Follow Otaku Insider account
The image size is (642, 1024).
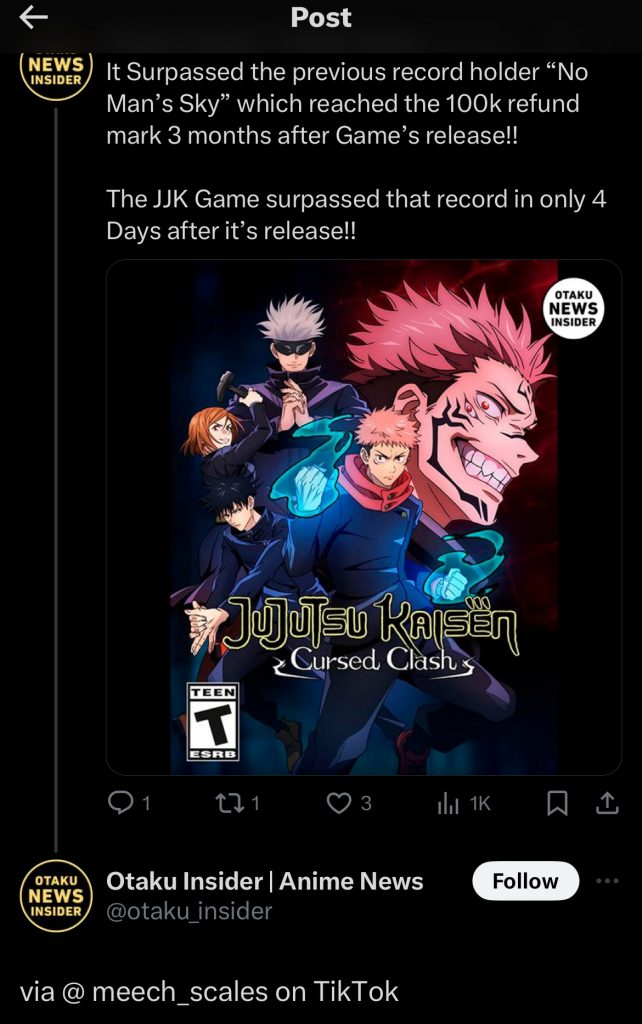pyautogui.click(x=526, y=881)
